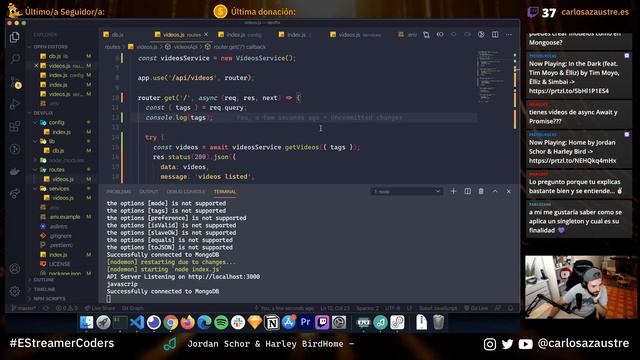Open the DEBUG CONSOLE panel tab

tap(186, 191)
